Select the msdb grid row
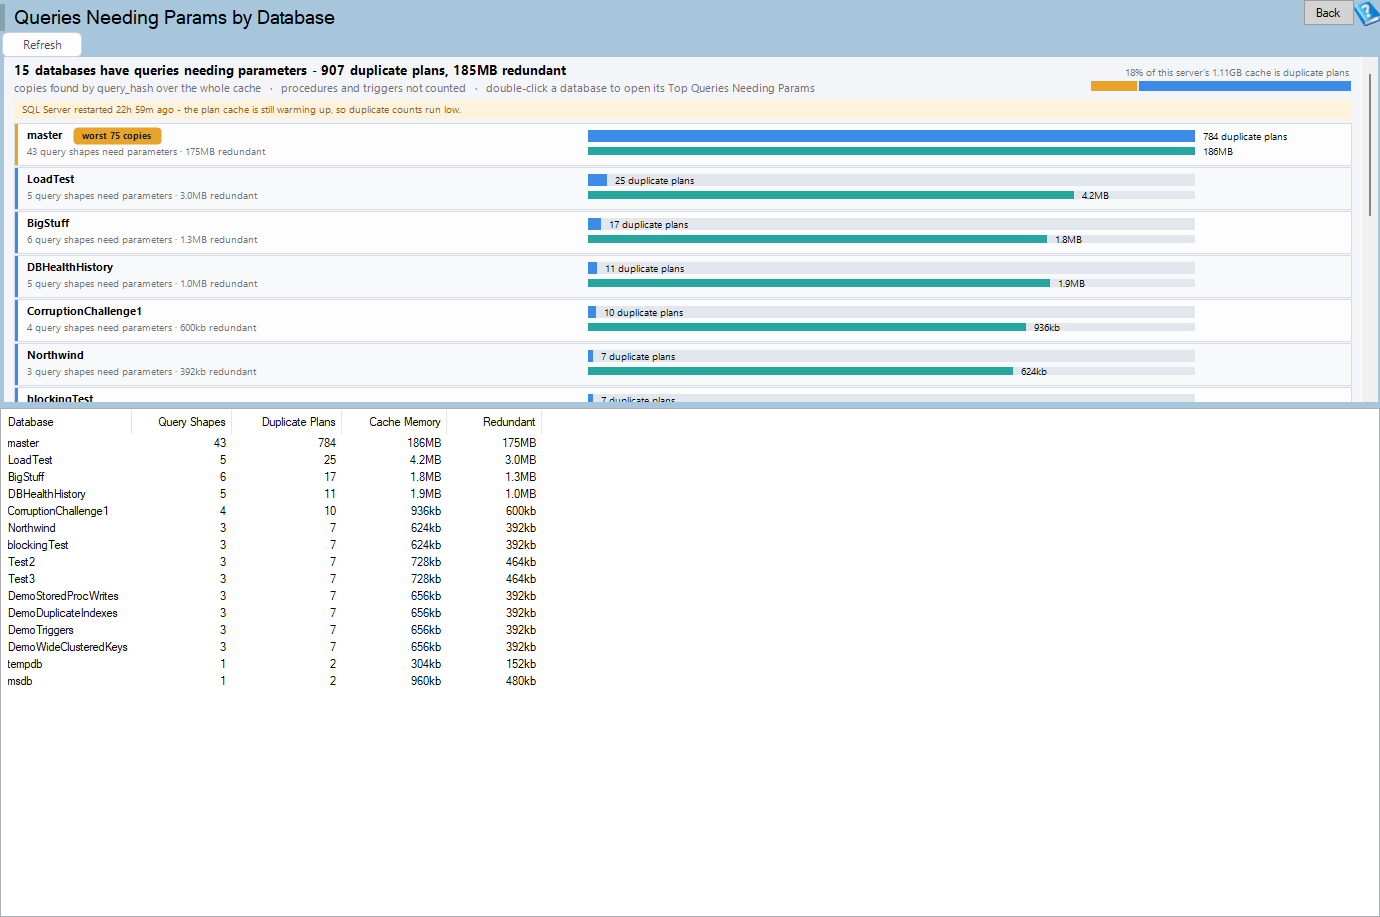Image resolution: width=1380 pixels, height=917 pixels. [x=271, y=681]
